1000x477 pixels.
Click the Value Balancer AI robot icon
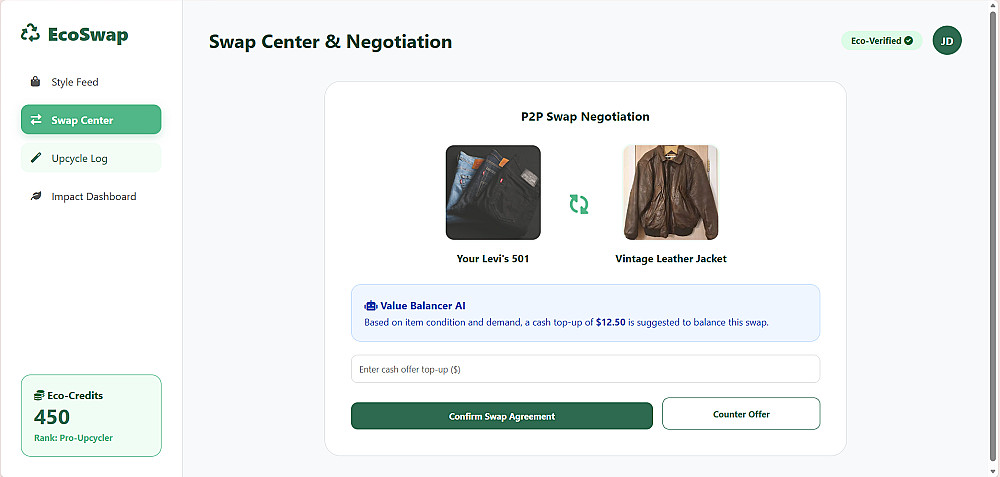point(370,306)
